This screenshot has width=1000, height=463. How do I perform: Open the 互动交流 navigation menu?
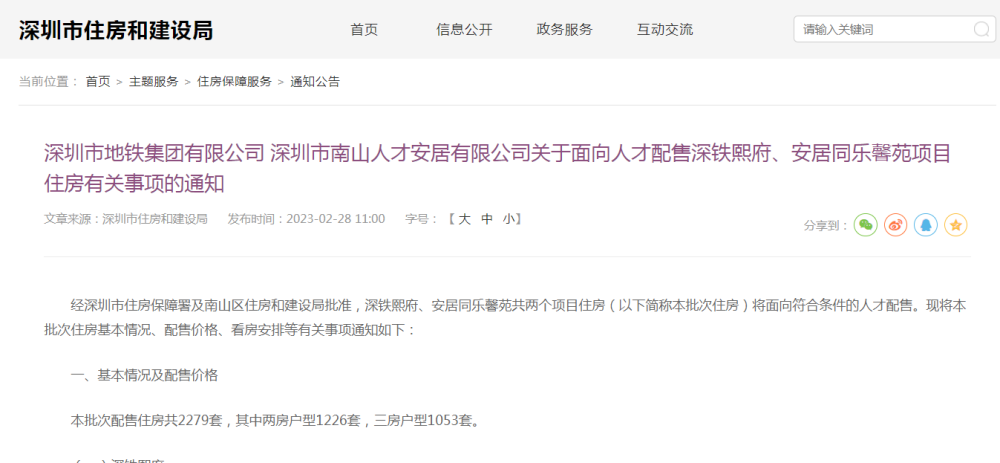click(x=665, y=29)
